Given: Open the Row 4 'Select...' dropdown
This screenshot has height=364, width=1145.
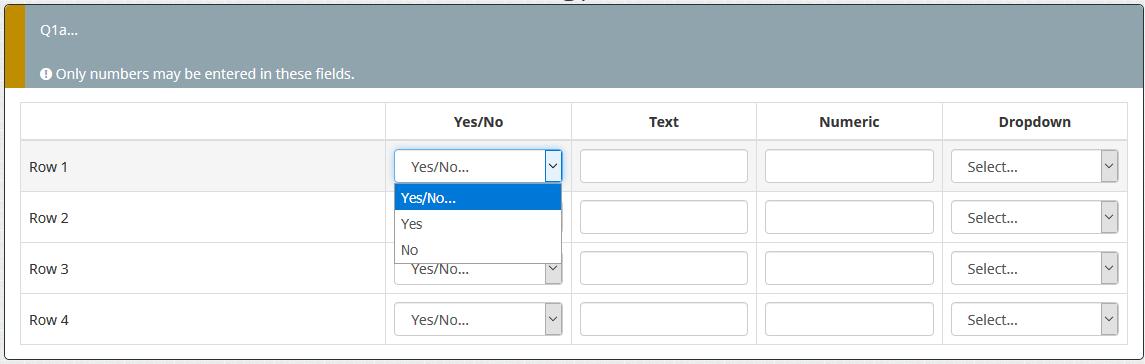Looking at the screenshot, I should coord(1034,319).
